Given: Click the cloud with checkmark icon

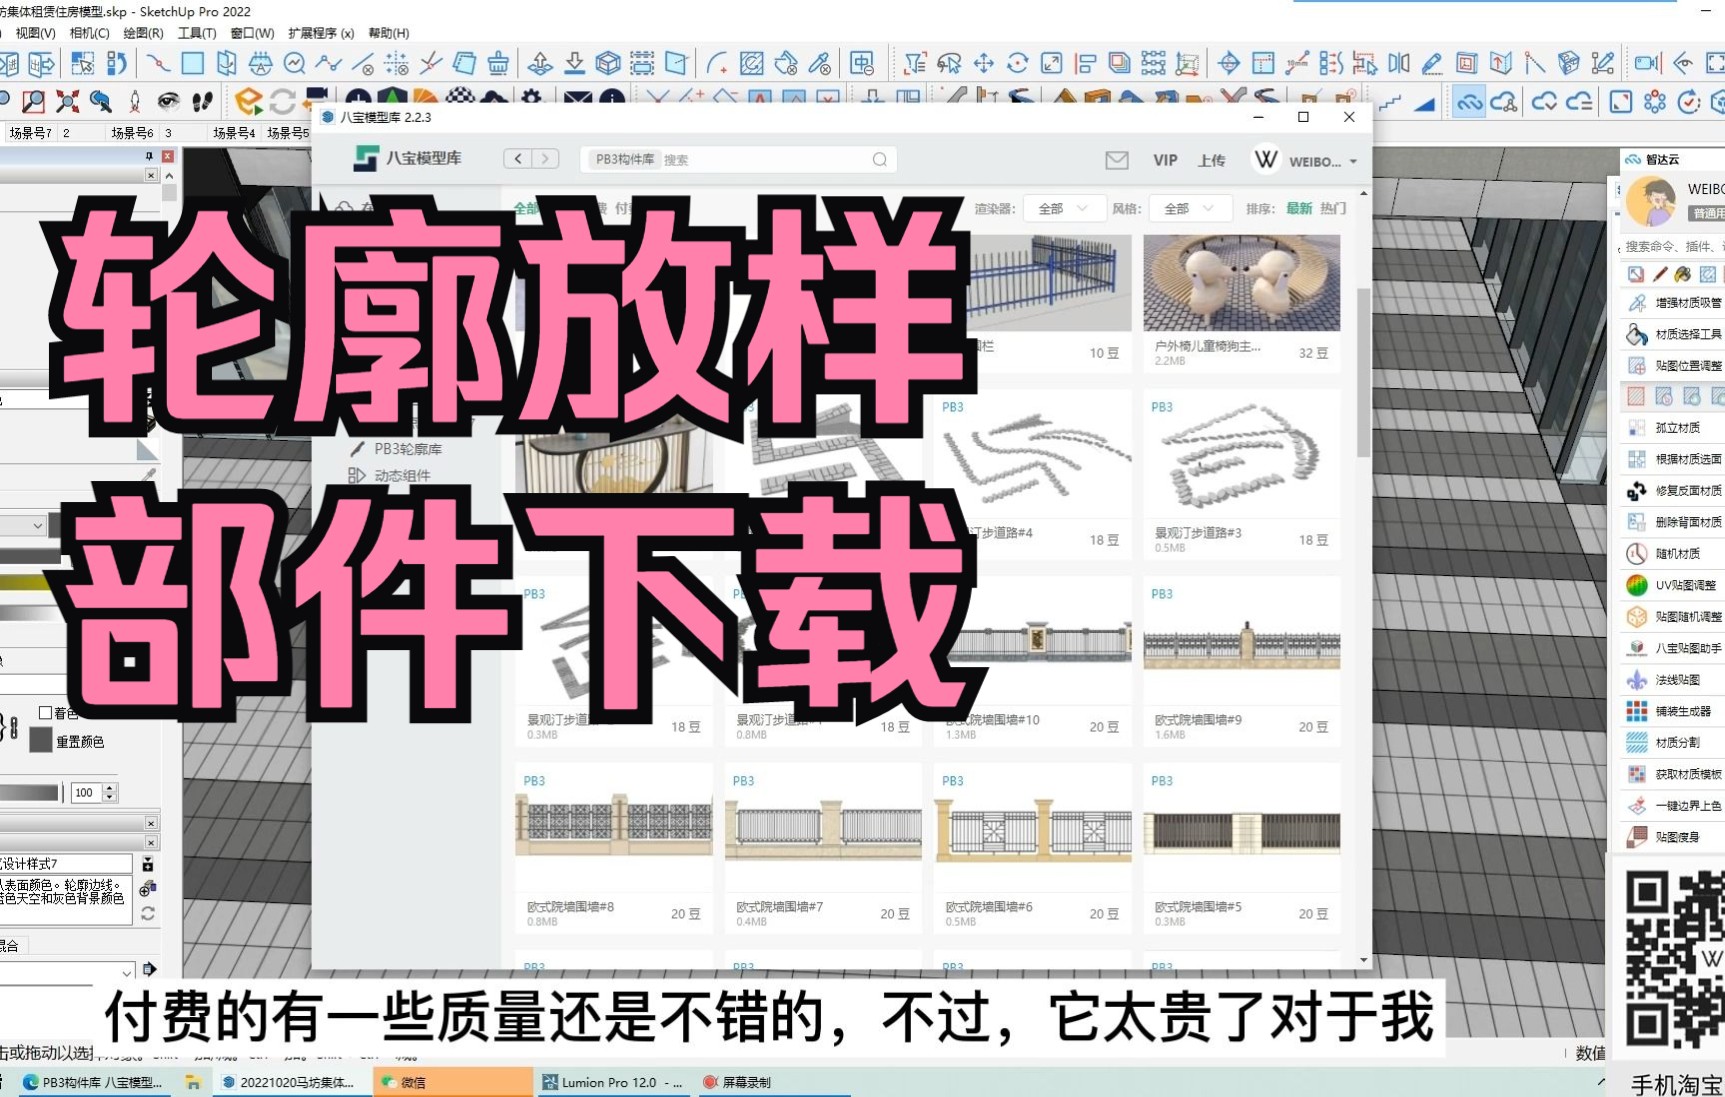Looking at the screenshot, I should (x=1544, y=102).
